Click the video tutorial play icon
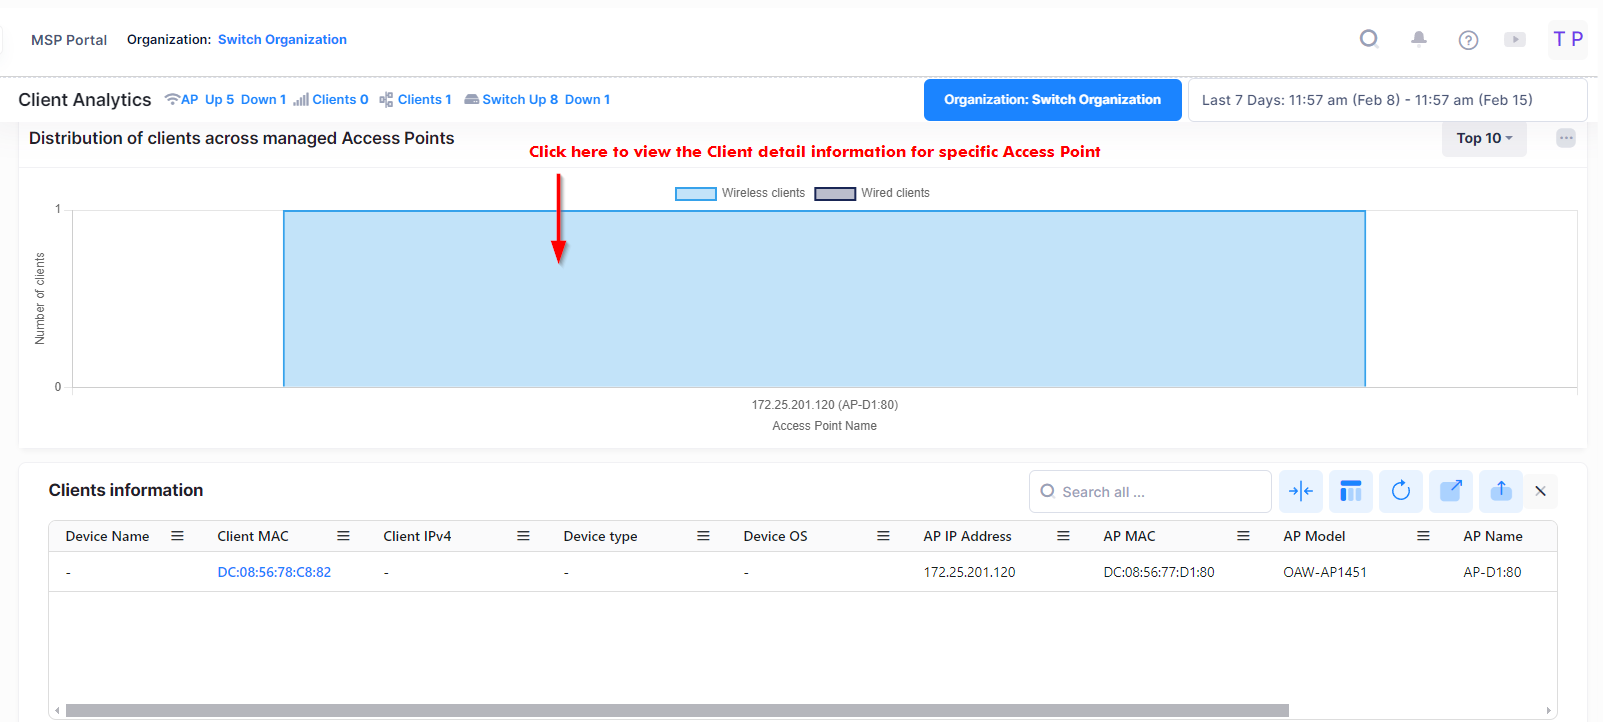This screenshot has width=1603, height=722. 1515,40
